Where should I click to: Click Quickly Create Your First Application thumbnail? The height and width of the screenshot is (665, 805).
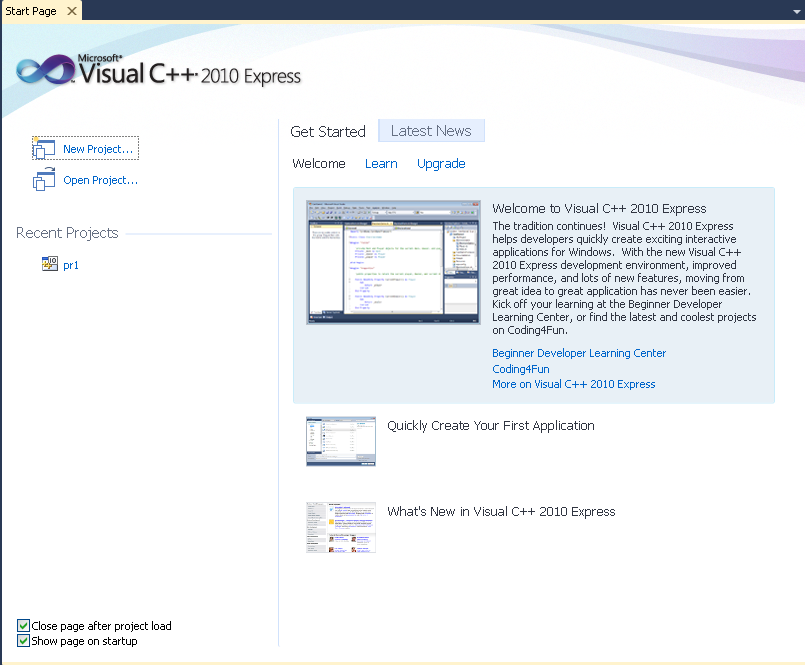pyautogui.click(x=341, y=441)
